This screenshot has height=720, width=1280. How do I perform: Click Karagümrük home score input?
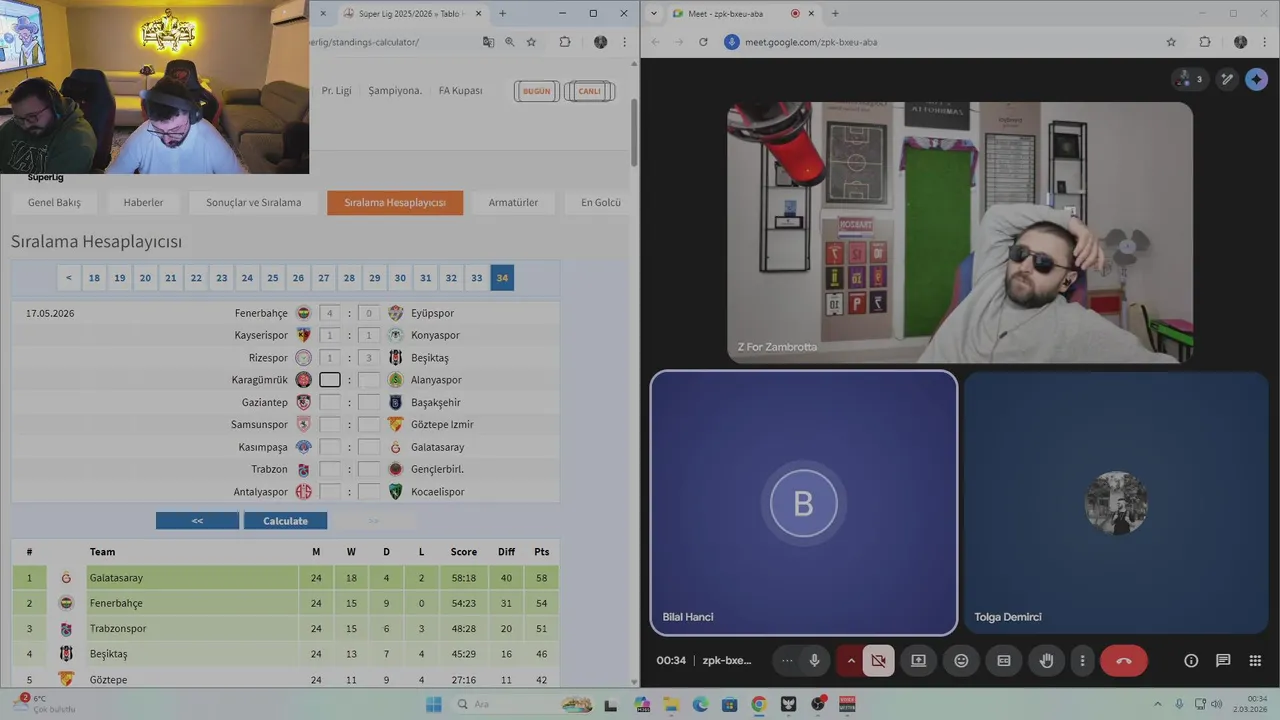(x=330, y=380)
